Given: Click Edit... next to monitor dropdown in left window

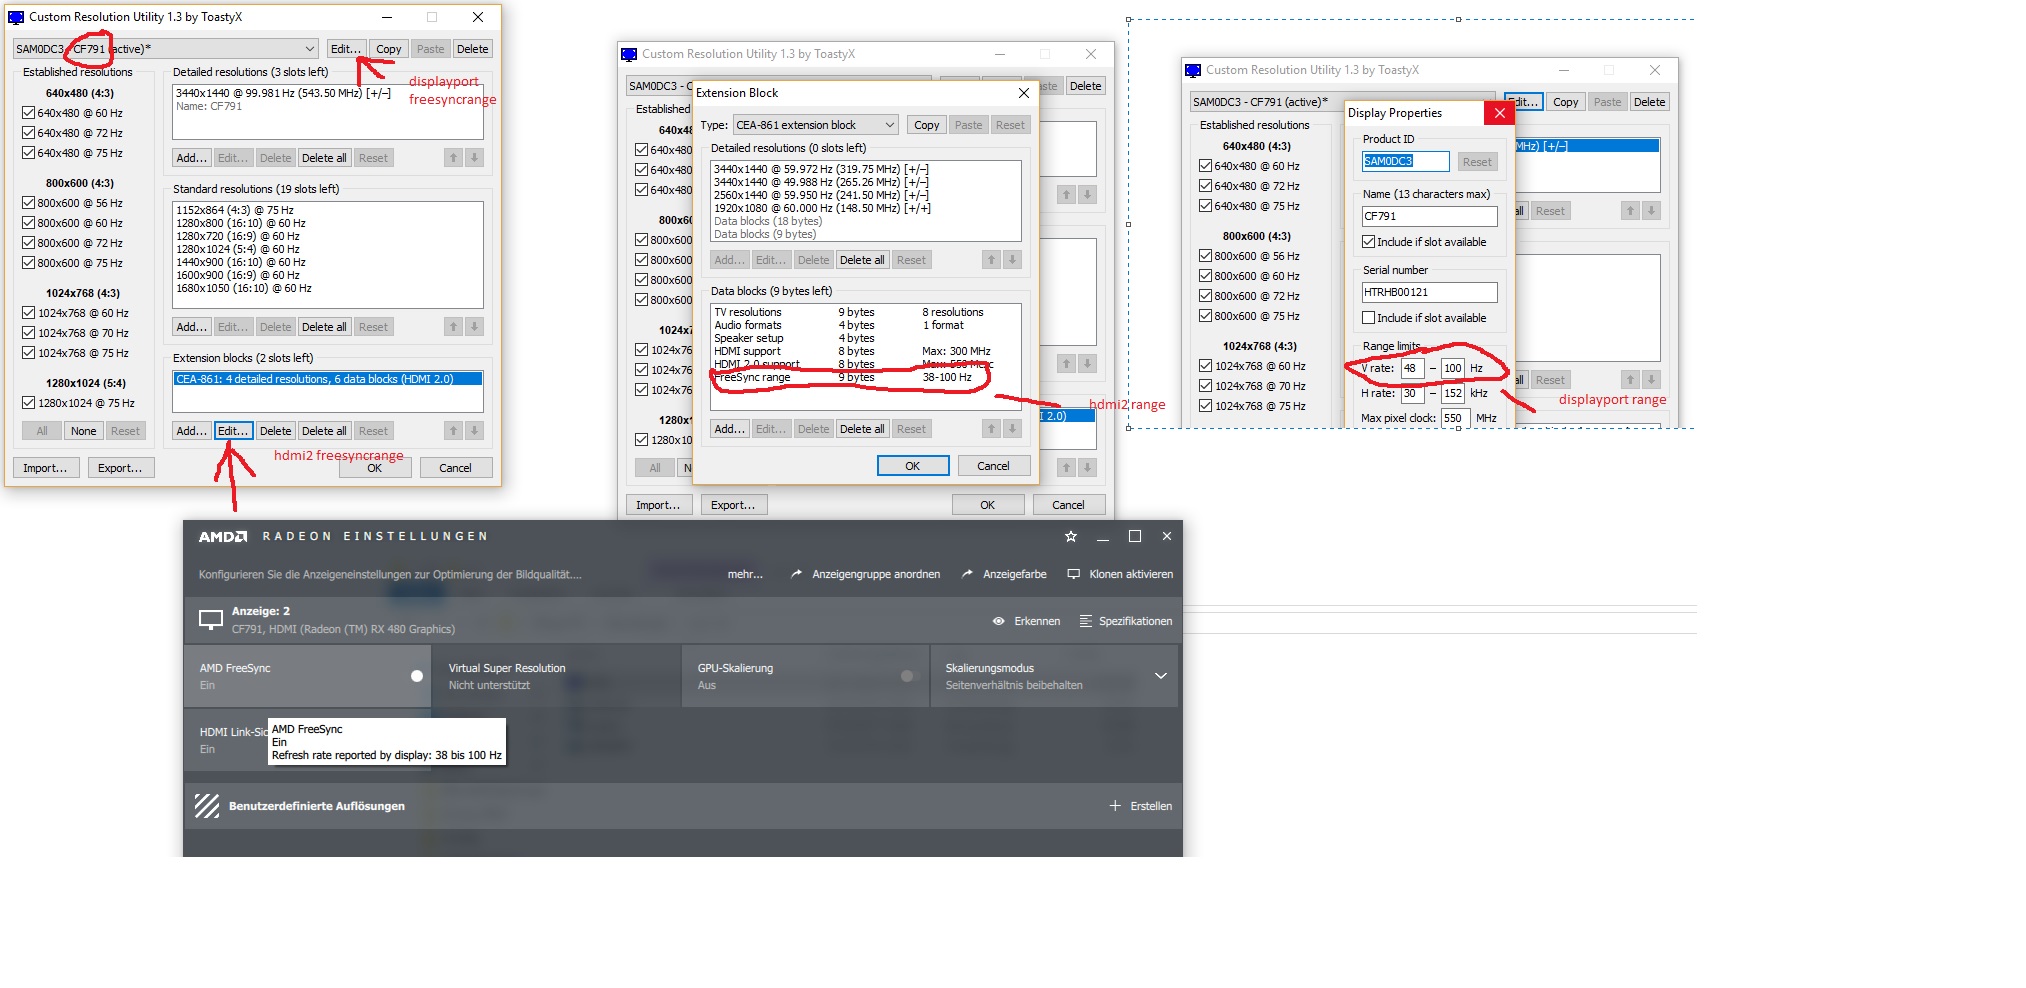Looking at the screenshot, I should (346, 49).
